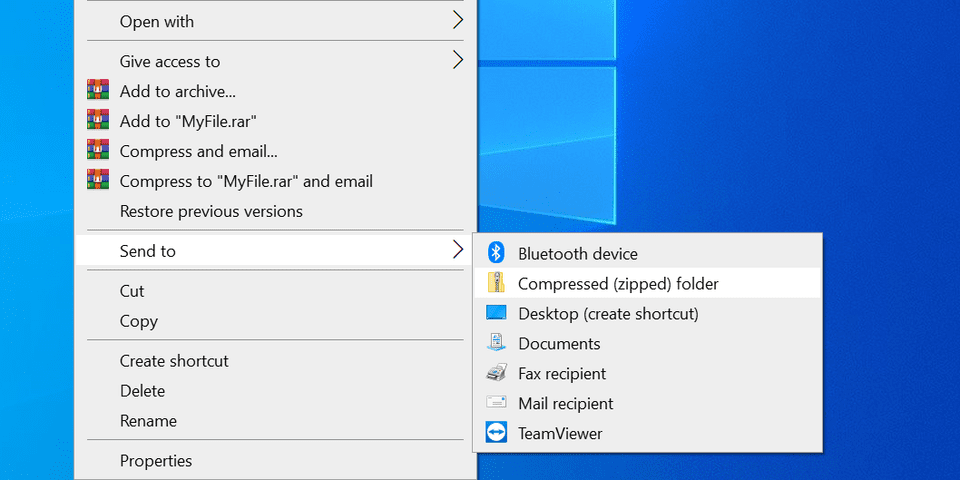Click the TeamViewer icon
This screenshot has height=480, width=960.
coord(496,434)
